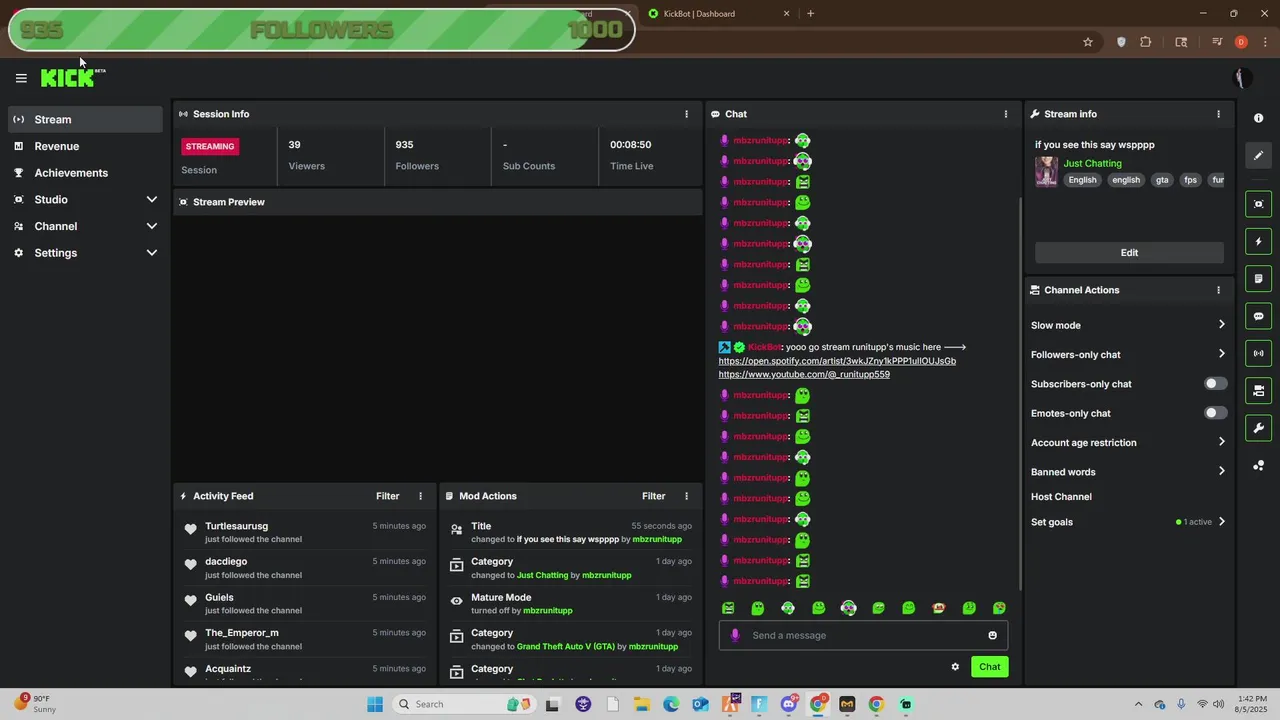Click Host Channel action
This screenshot has height=720, width=1280.
[x=1061, y=497]
